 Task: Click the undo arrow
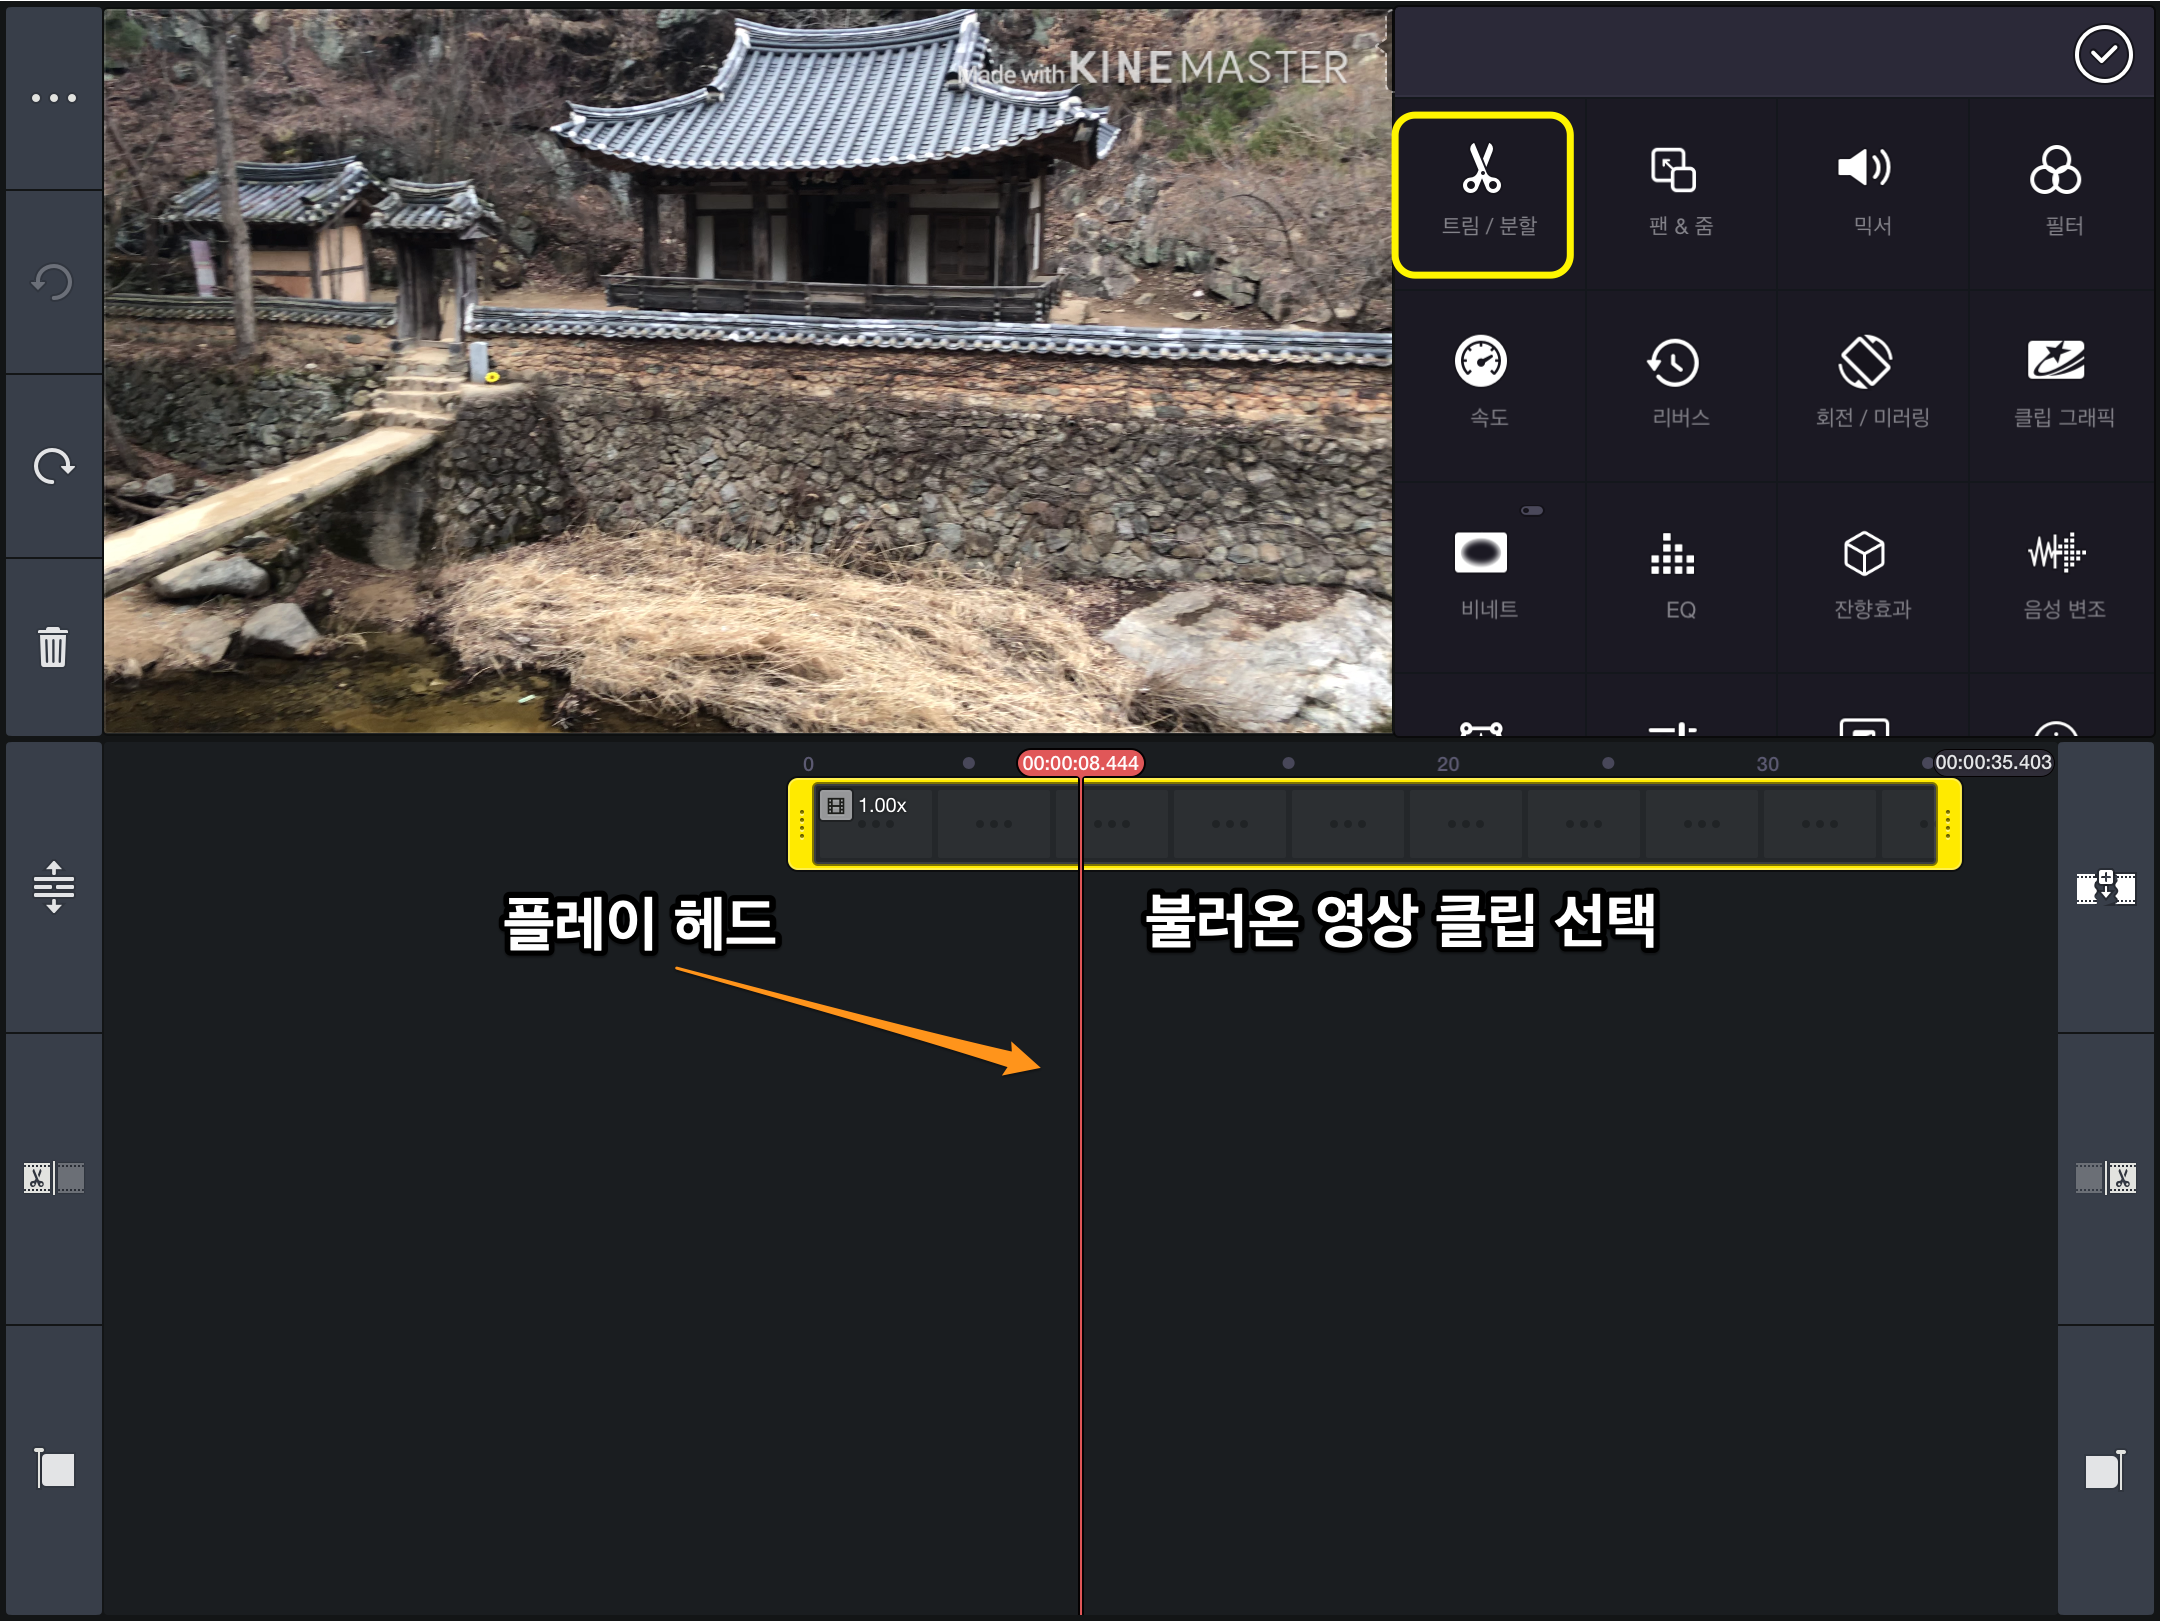[54, 282]
